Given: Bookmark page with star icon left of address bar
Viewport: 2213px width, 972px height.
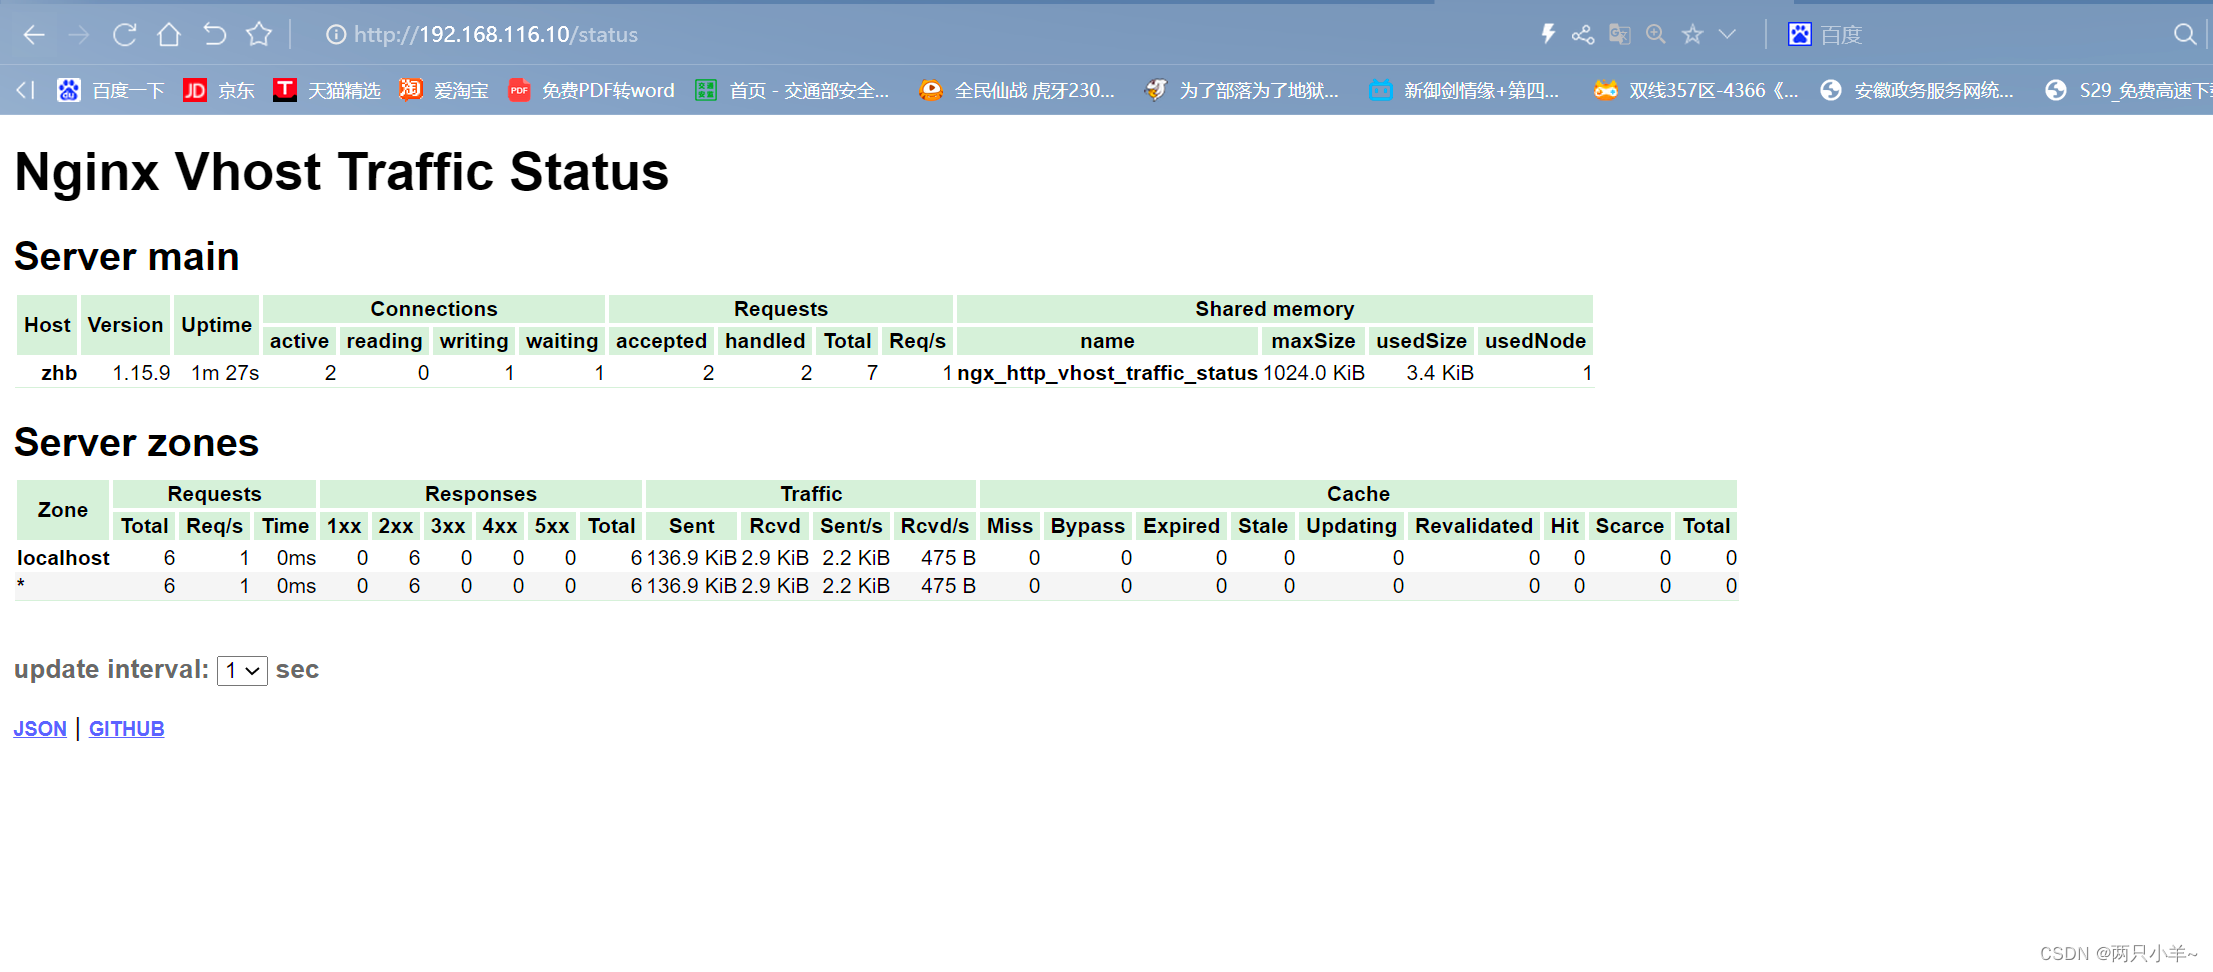Looking at the screenshot, I should click(259, 35).
